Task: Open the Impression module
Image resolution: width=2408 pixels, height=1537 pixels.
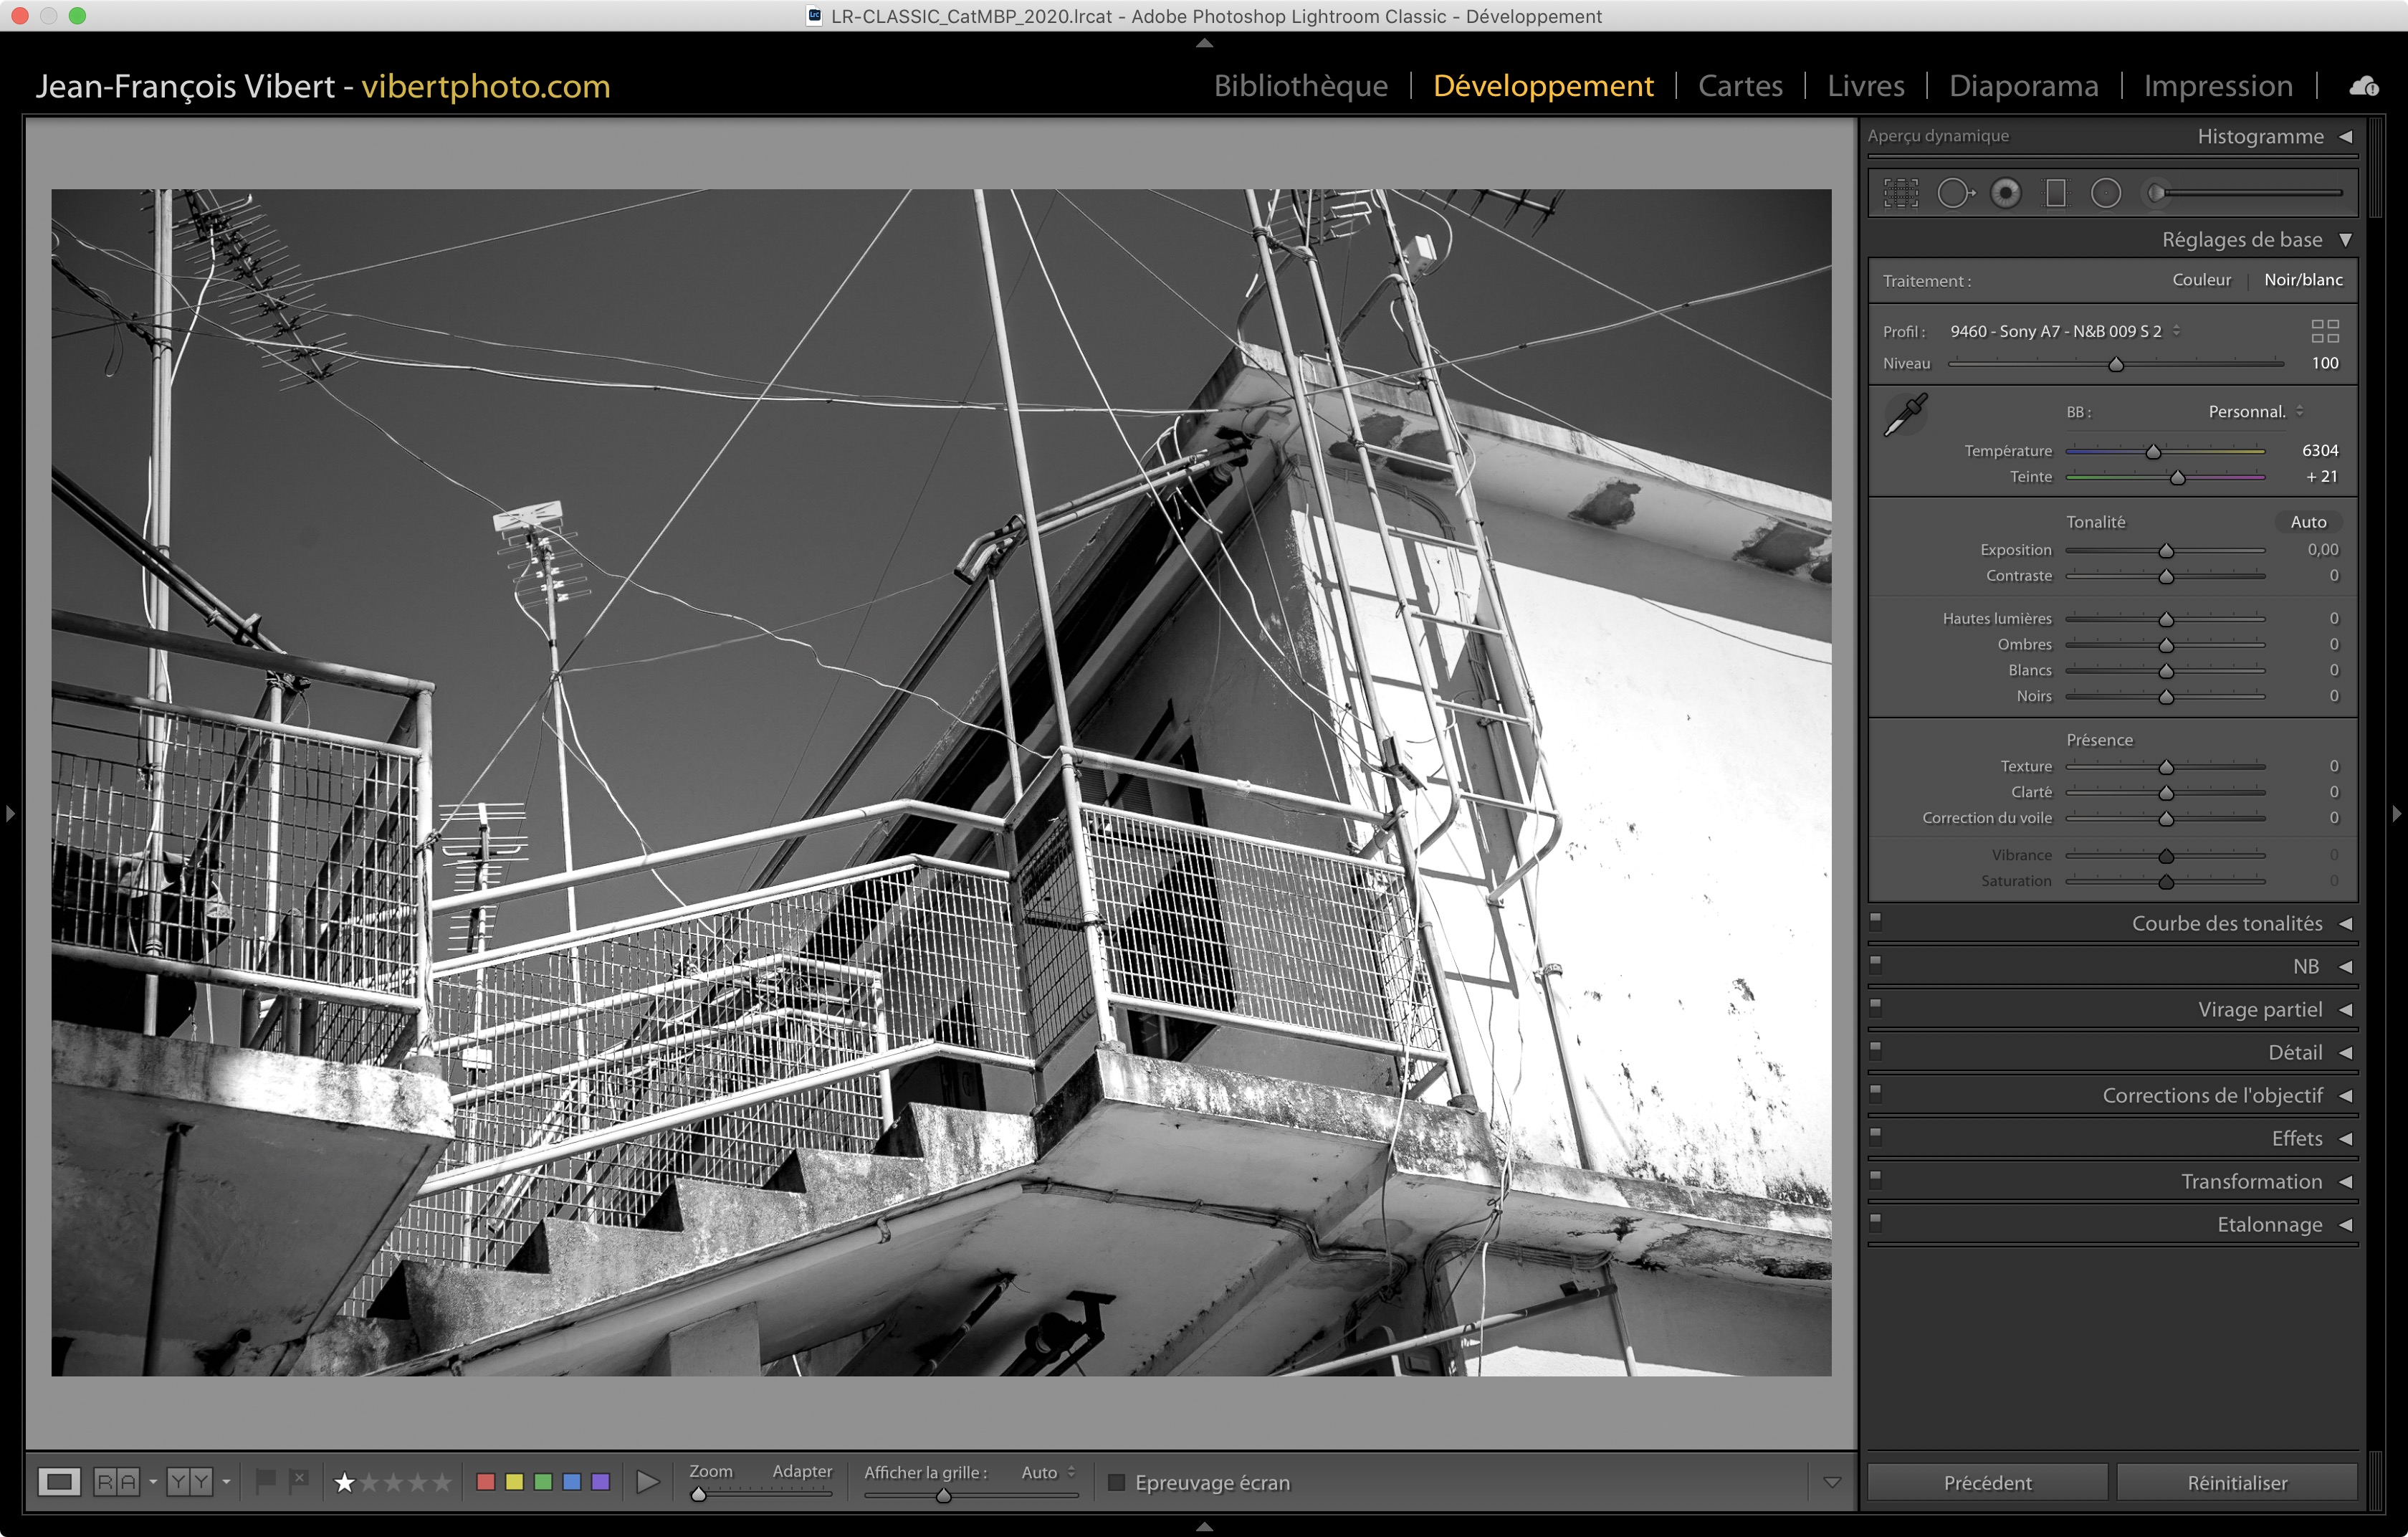Action: pos(2217,86)
